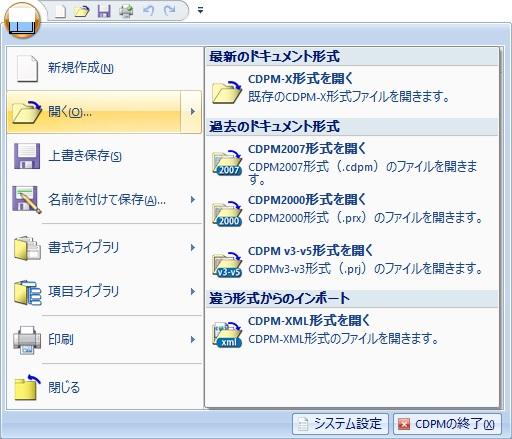Click description 既存のCDPM-X形式ファイルを開きます。

point(349,97)
